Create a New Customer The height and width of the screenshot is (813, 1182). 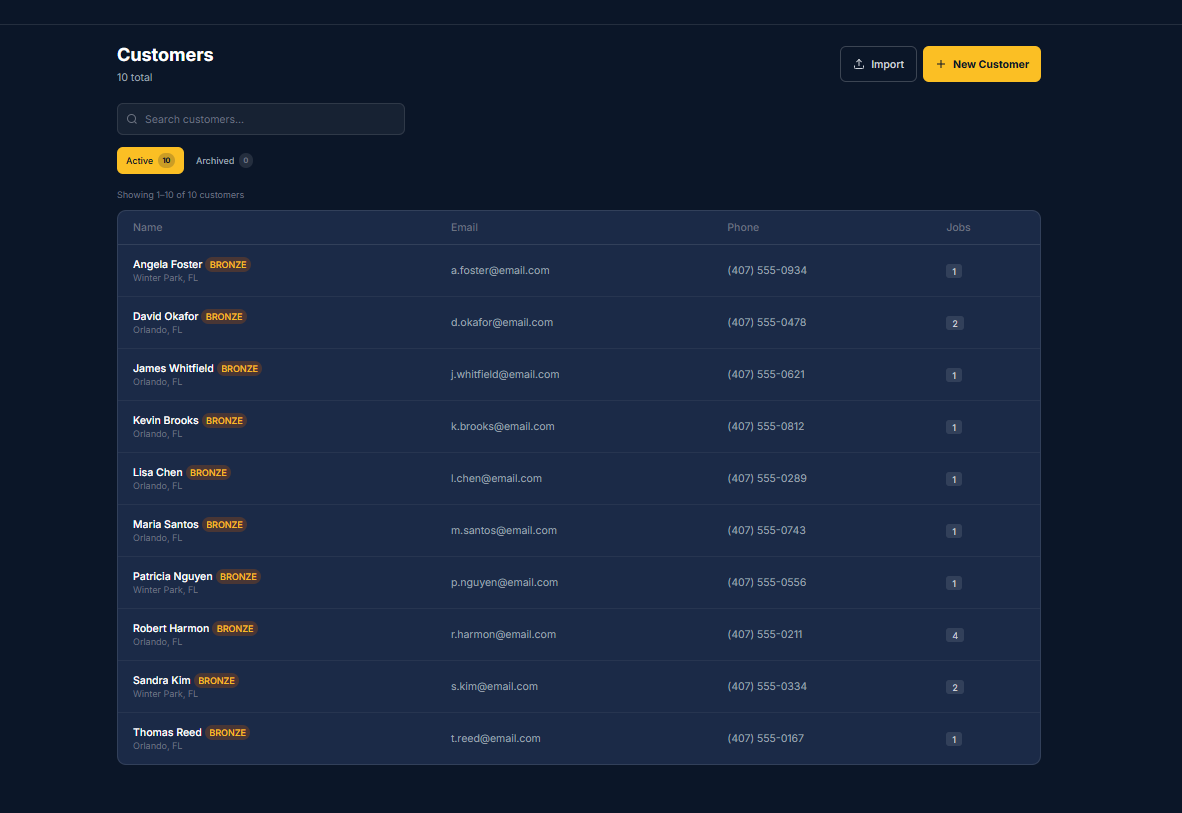[x=981, y=64]
